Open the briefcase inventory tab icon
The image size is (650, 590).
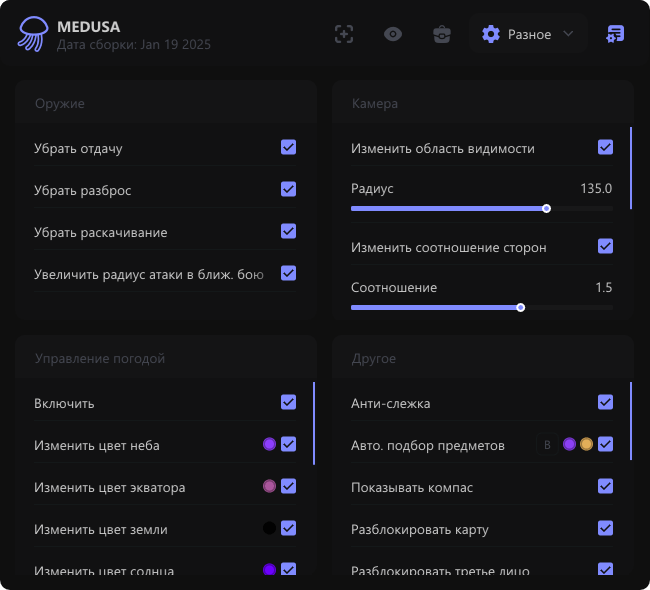click(441, 34)
